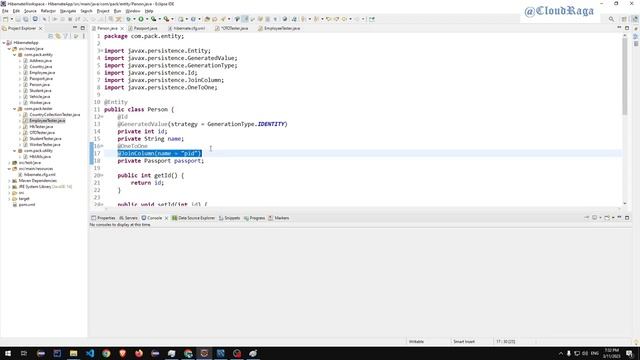
Task: Click the External Tools run icon
Action: point(167,19)
